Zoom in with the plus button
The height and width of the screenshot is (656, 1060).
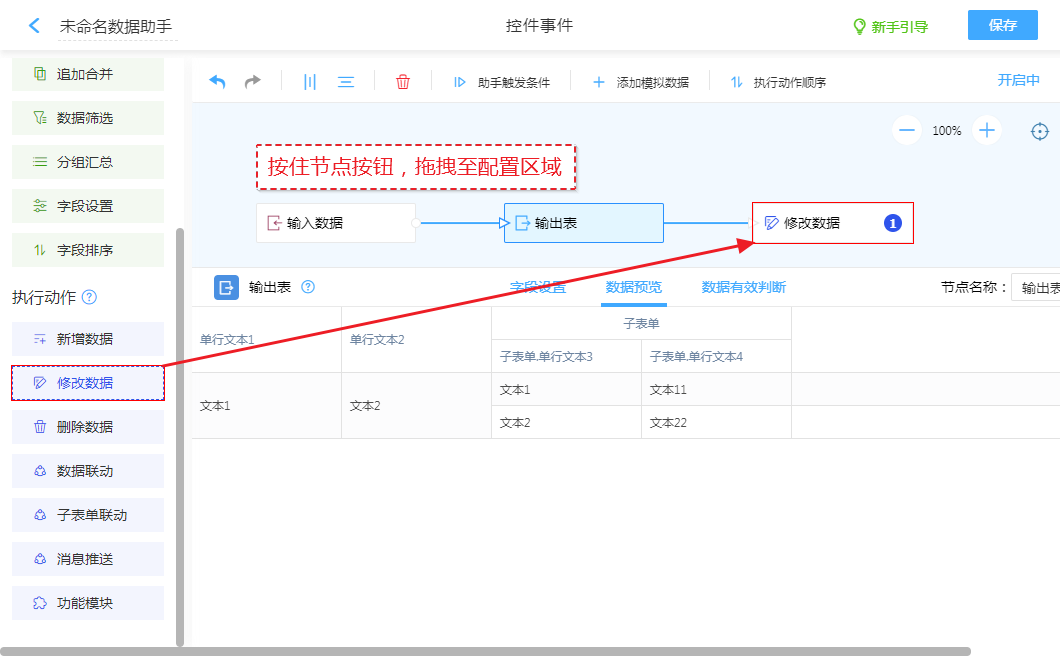coord(987,130)
